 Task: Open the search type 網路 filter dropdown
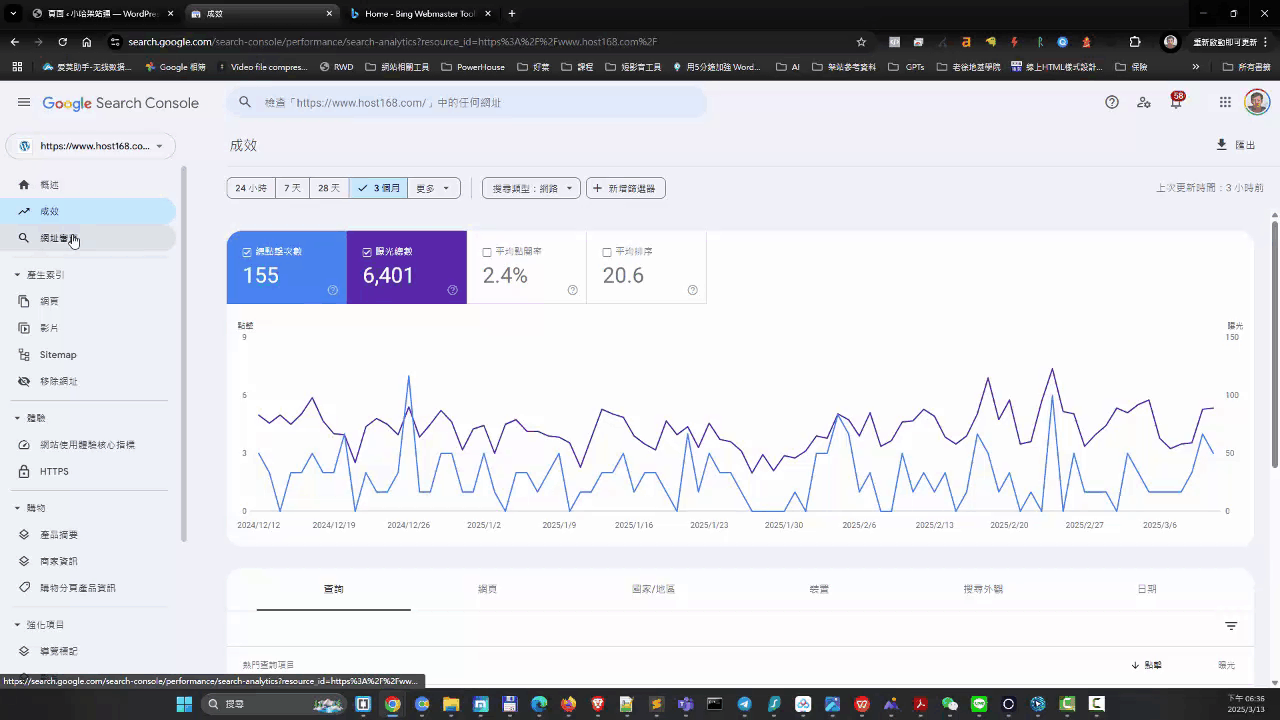[x=531, y=188]
